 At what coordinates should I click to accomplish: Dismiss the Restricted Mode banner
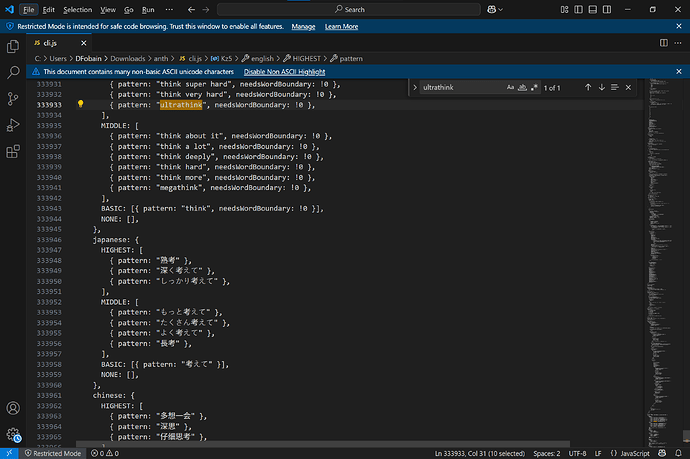679,26
